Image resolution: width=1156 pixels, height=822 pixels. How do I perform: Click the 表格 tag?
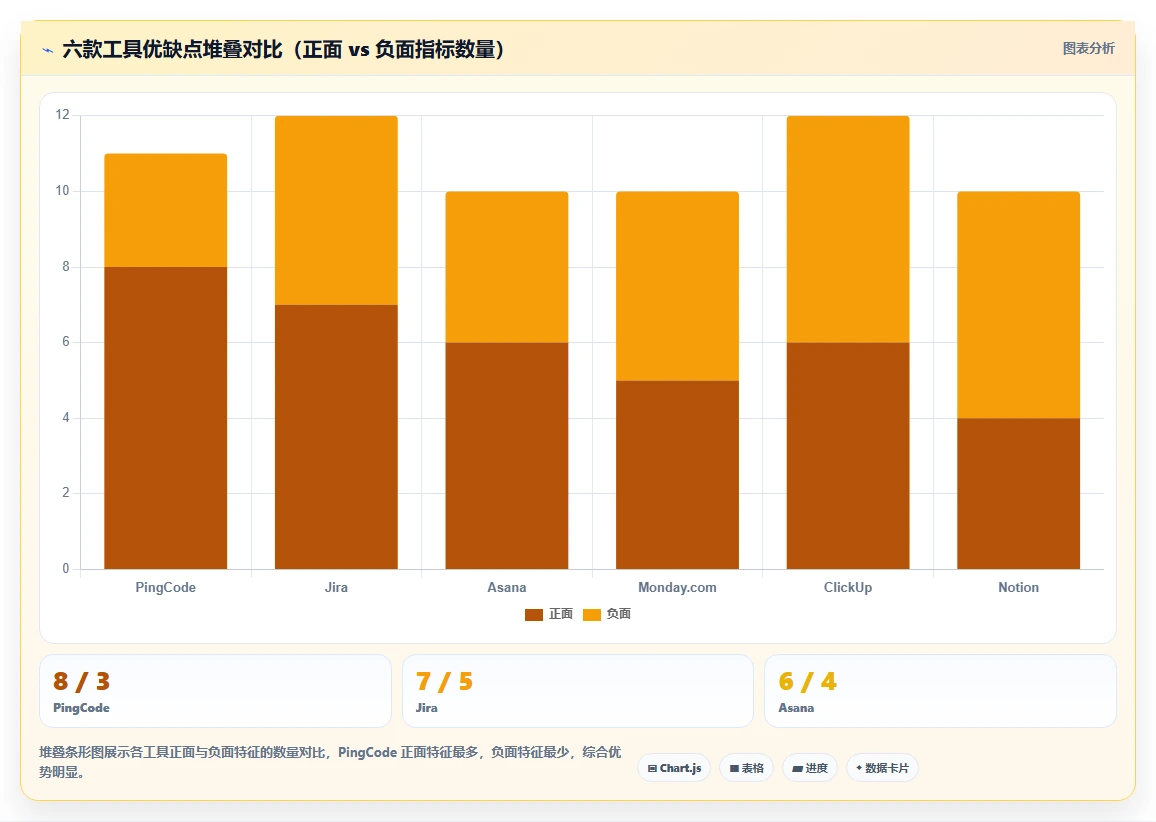click(x=746, y=768)
